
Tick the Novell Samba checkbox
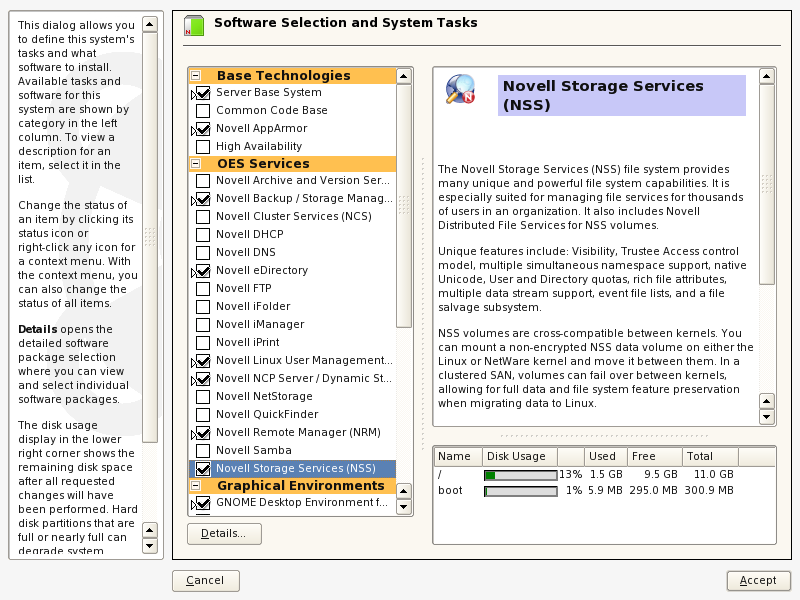click(x=203, y=451)
